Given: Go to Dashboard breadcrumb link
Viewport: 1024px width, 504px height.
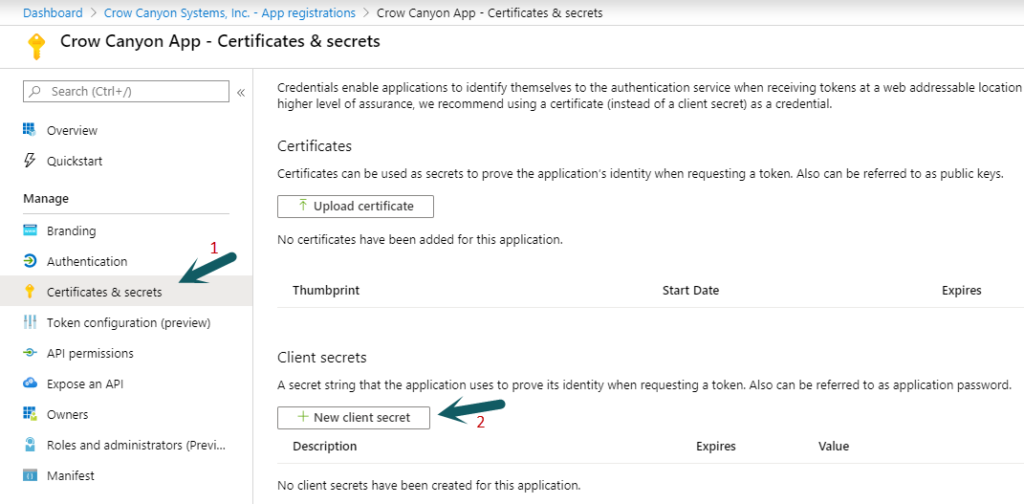Looking at the screenshot, I should (53, 12).
